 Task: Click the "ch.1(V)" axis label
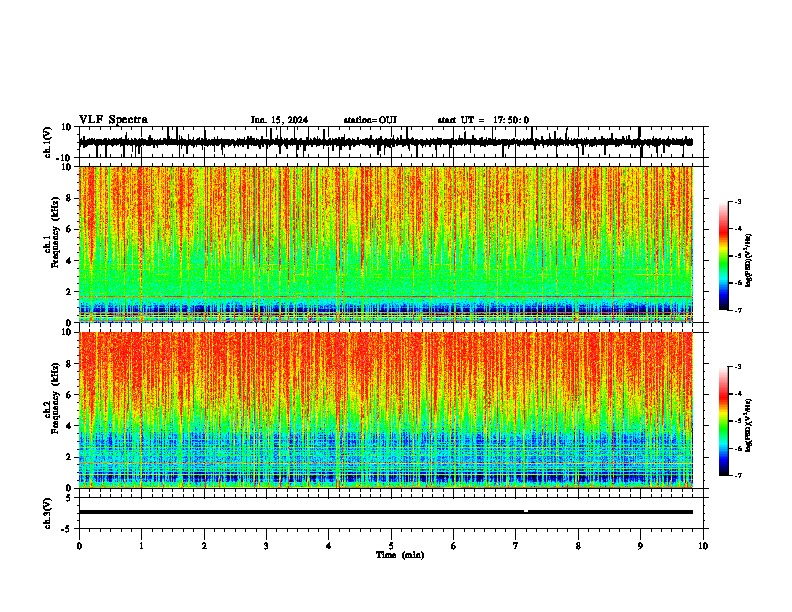(48, 142)
